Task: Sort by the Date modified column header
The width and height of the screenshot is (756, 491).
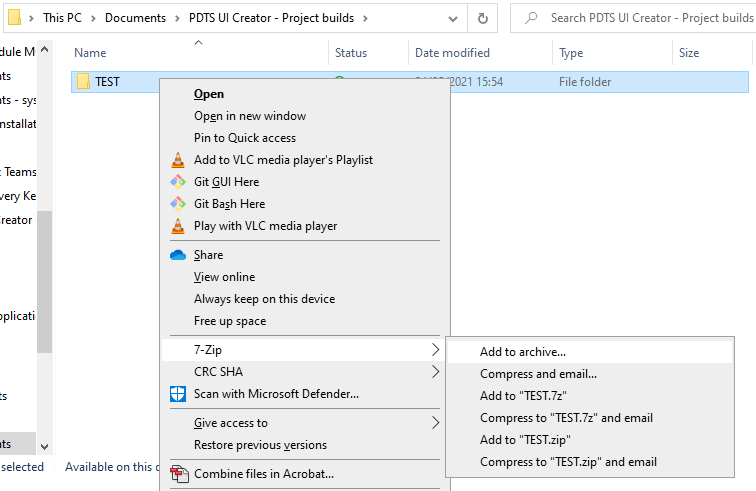Action: coord(452,53)
